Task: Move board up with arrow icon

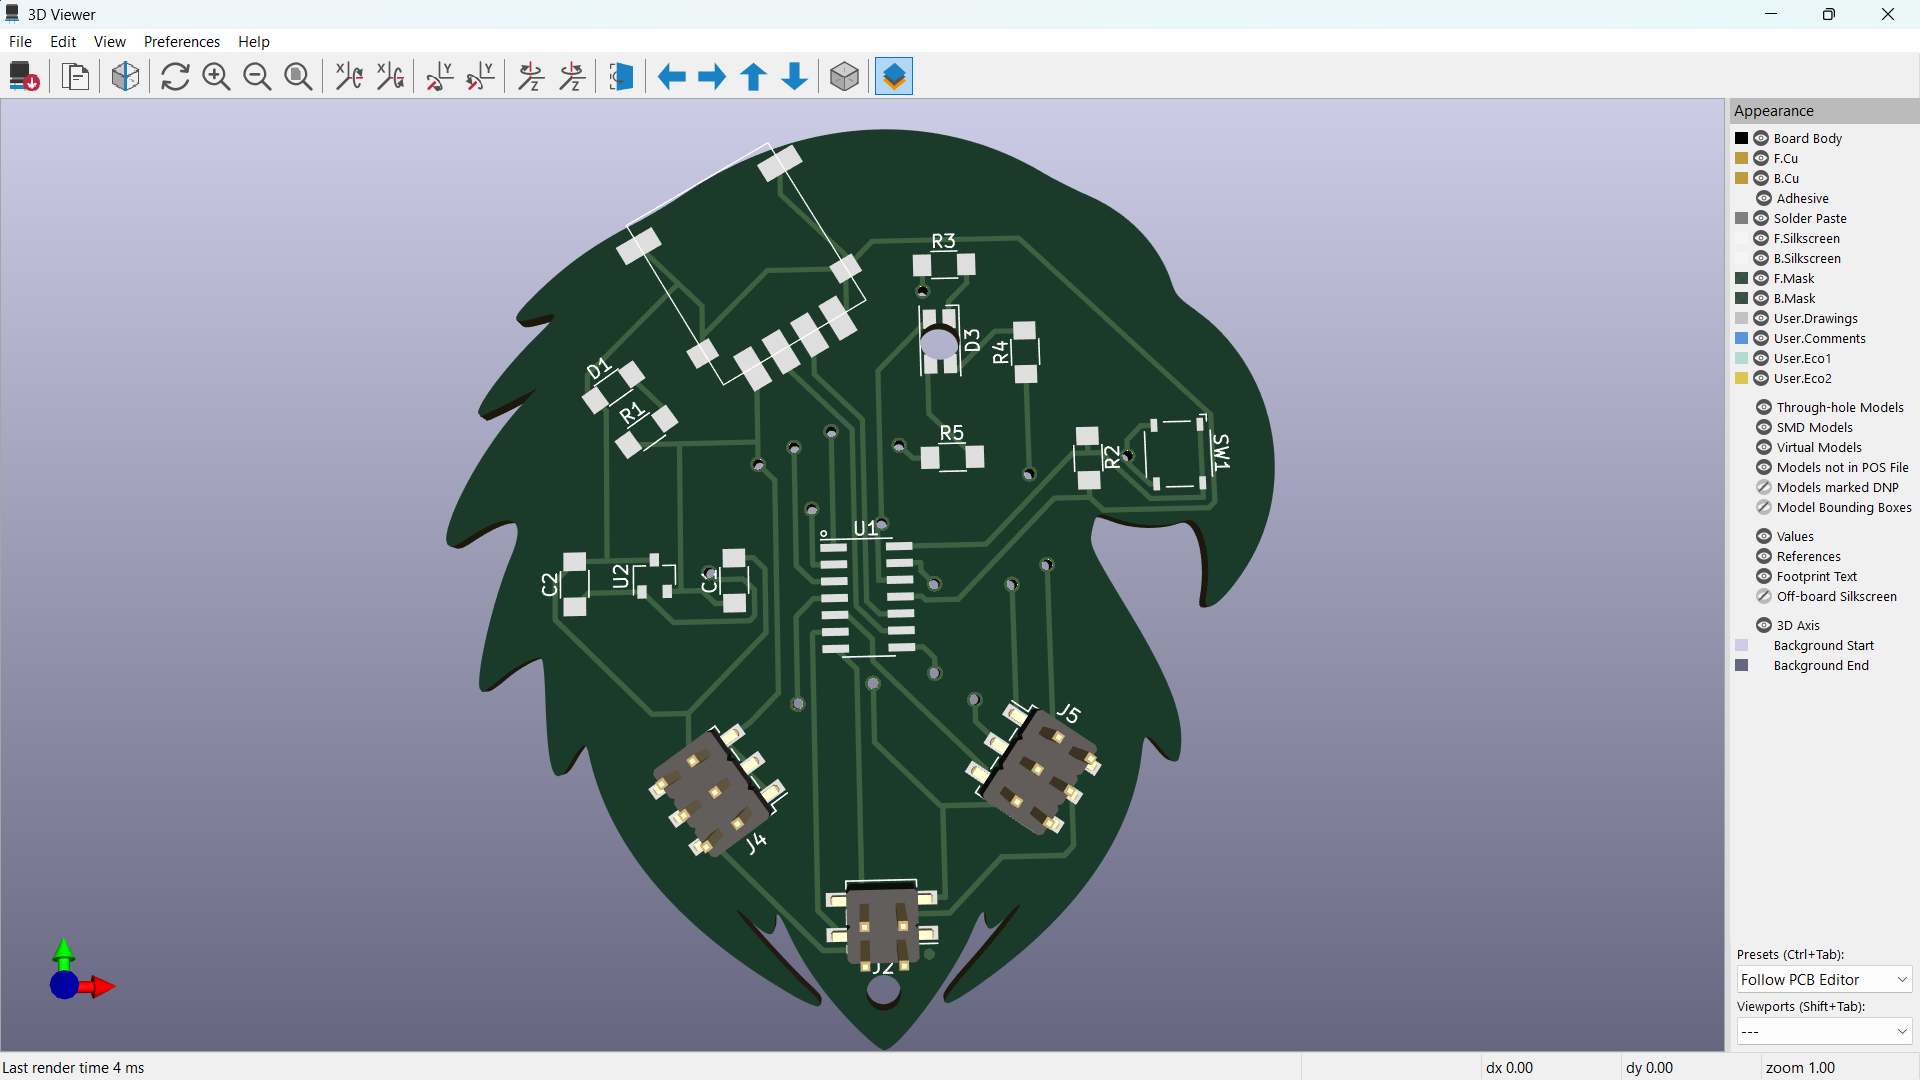Action: [x=754, y=77]
